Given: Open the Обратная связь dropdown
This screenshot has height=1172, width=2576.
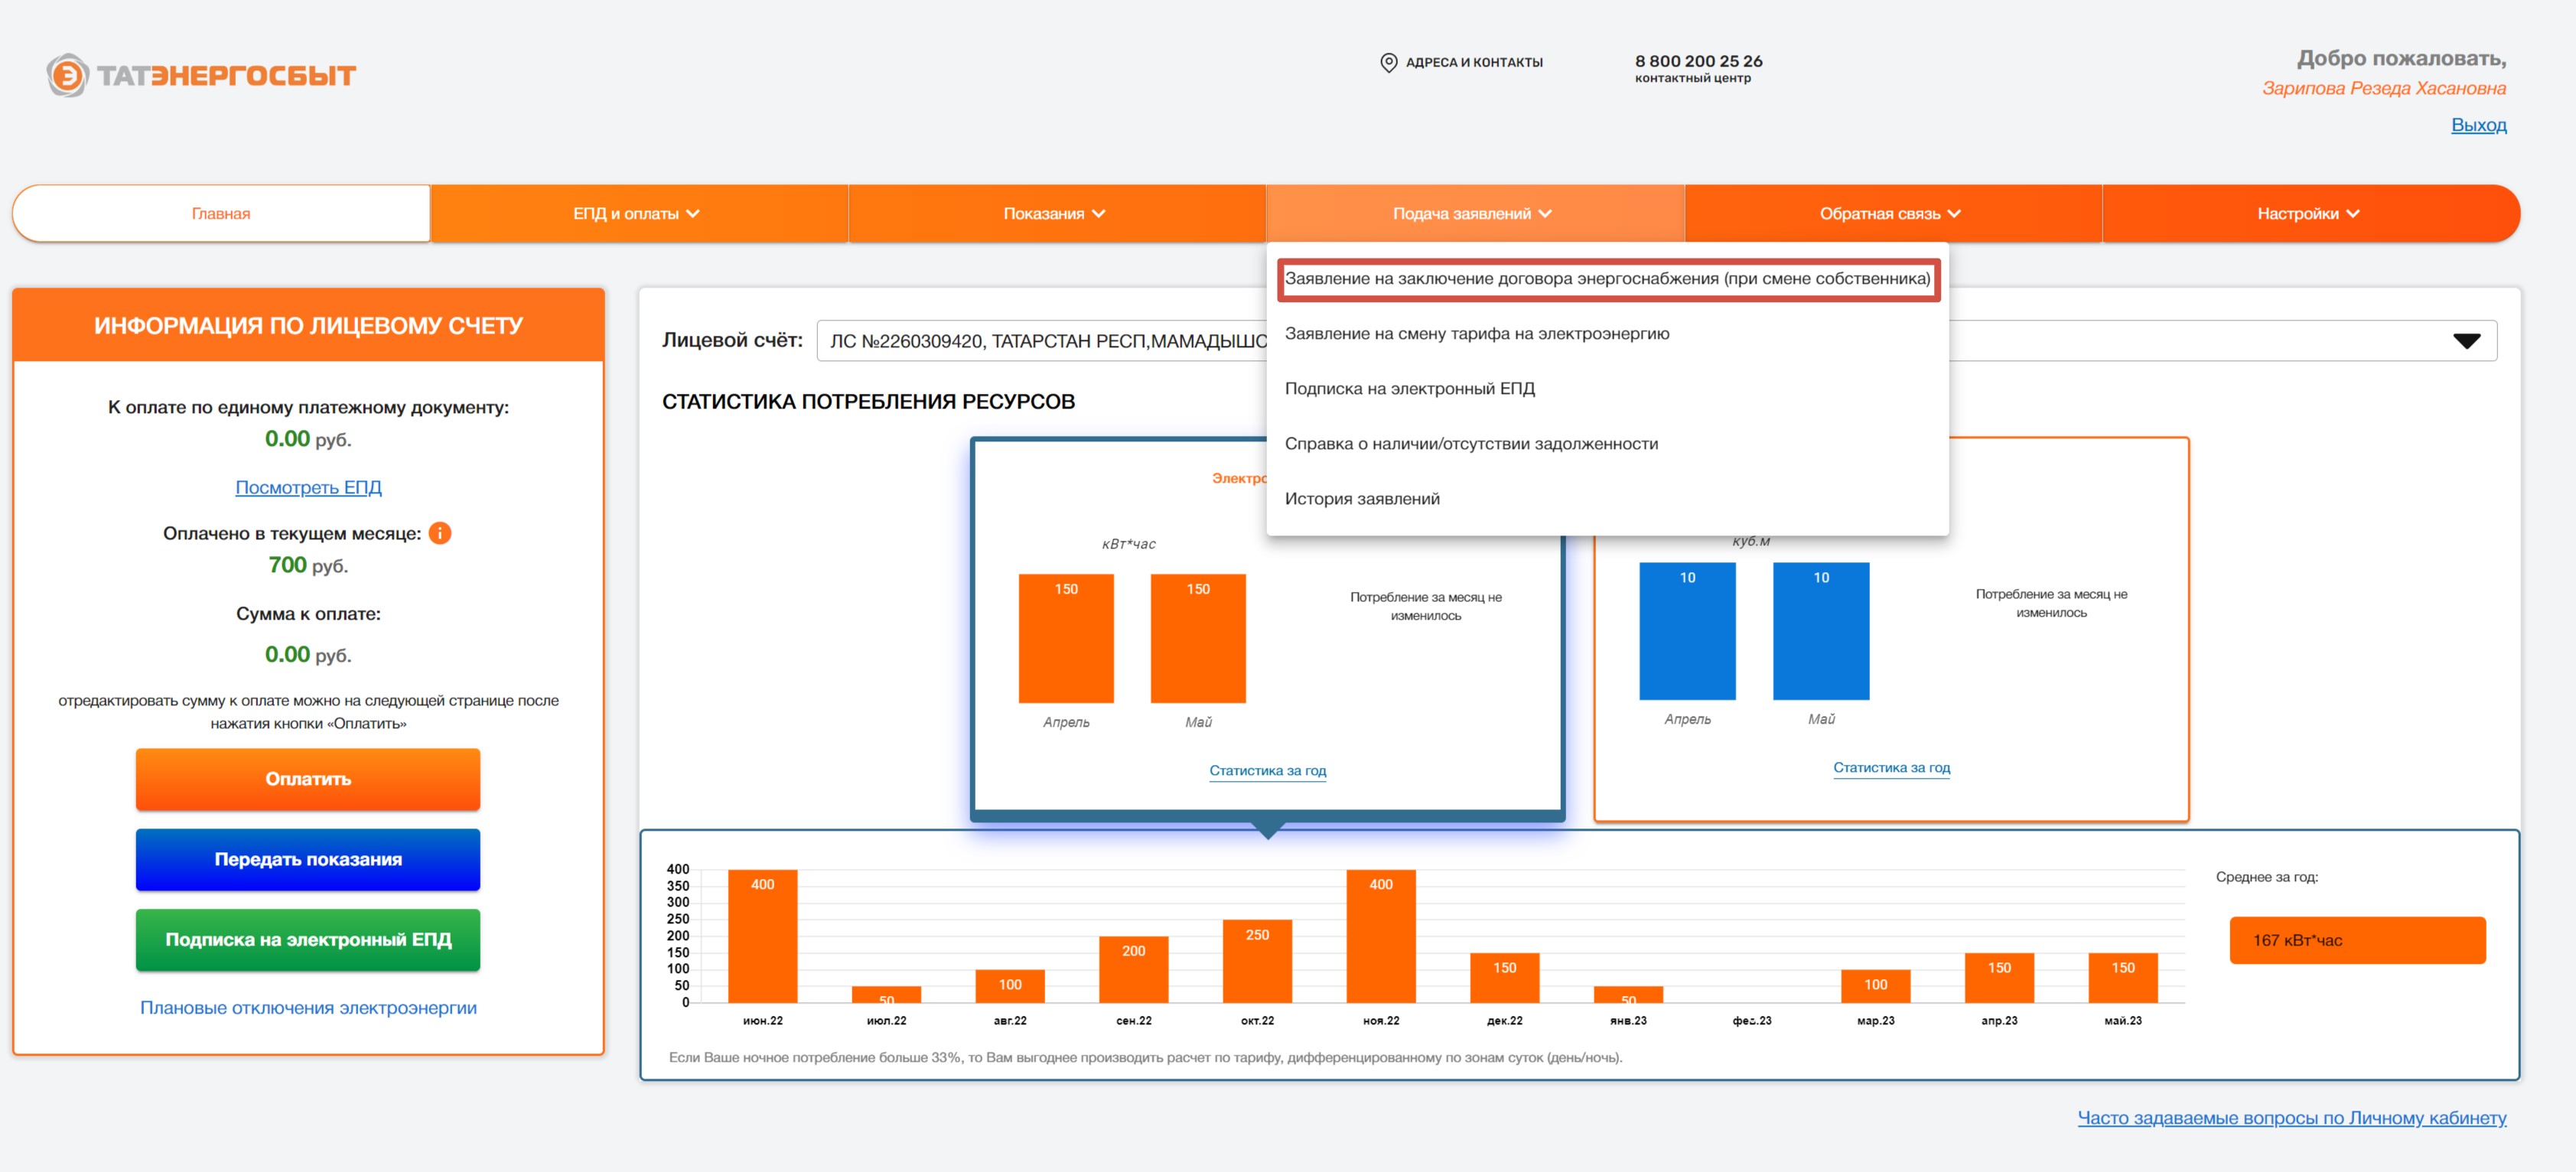Looking at the screenshot, I should (1892, 214).
